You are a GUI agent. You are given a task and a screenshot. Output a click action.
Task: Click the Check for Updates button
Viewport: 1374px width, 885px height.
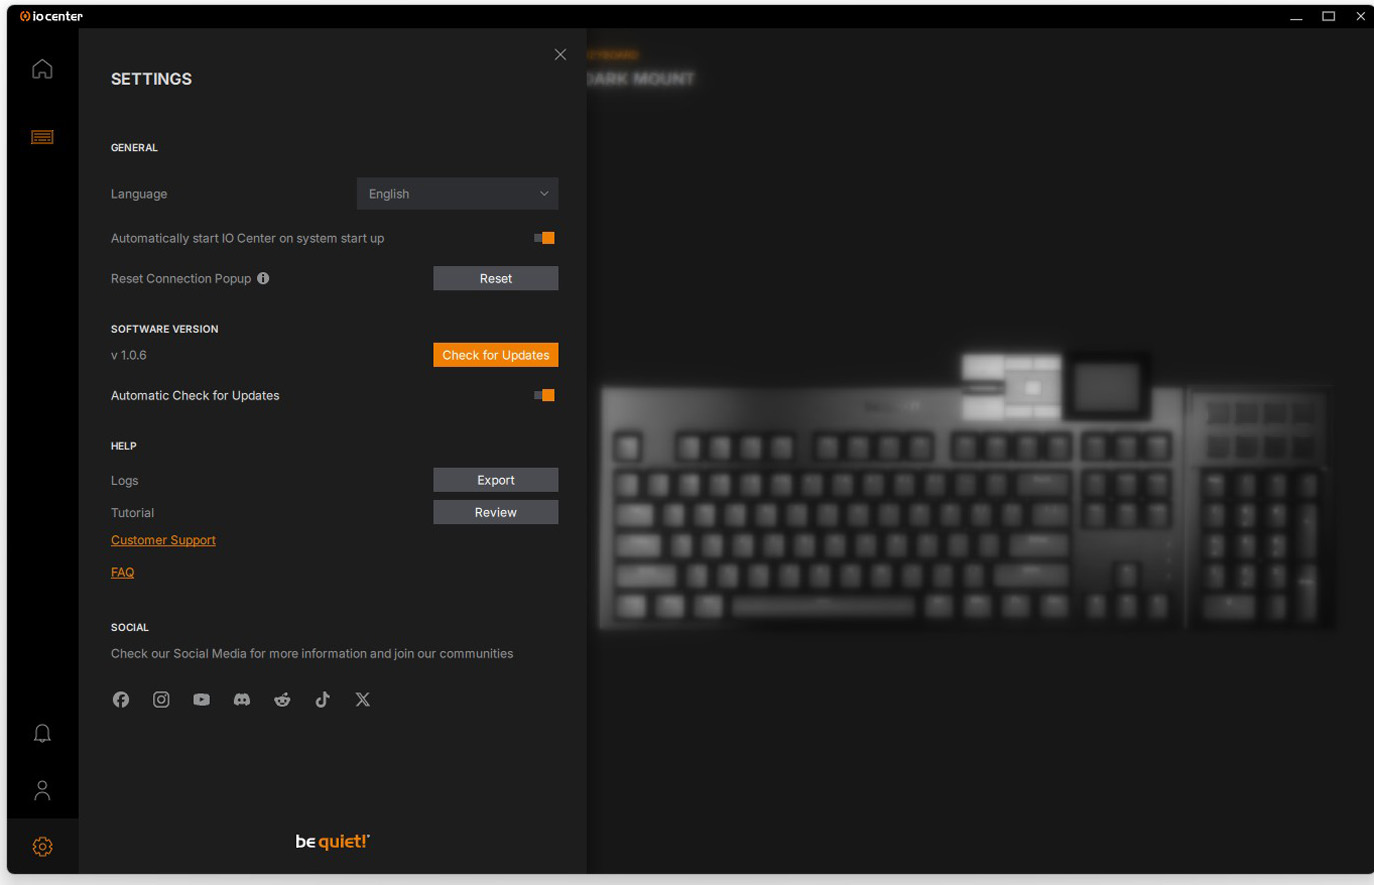pyautogui.click(x=496, y=355)
